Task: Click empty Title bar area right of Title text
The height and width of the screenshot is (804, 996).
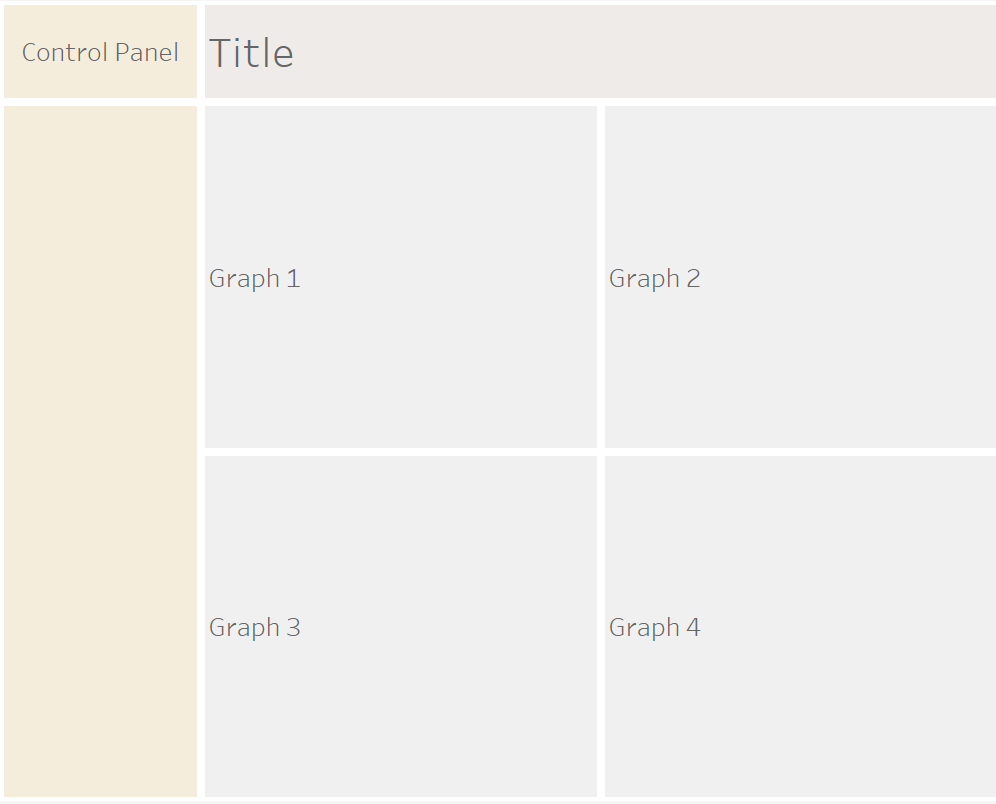Action: (x=640, y=52)
